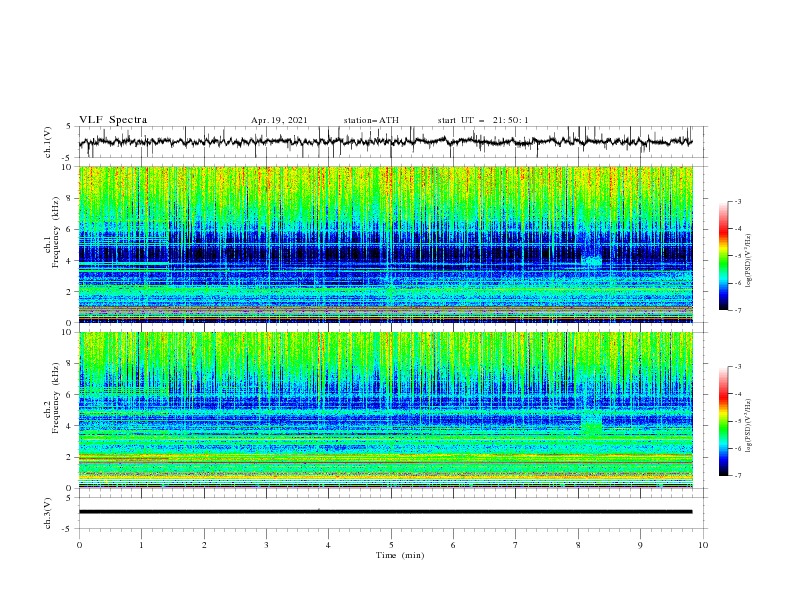Select the "Time (min)" x-axis label

400,555
